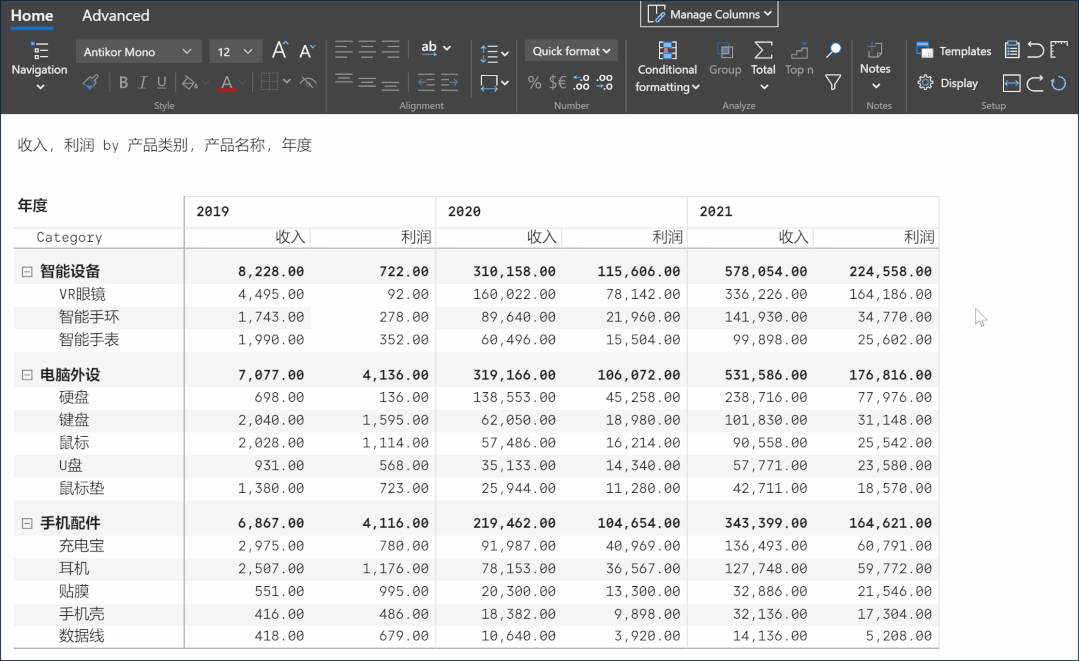Switch to the Home tab

[32, 15]
